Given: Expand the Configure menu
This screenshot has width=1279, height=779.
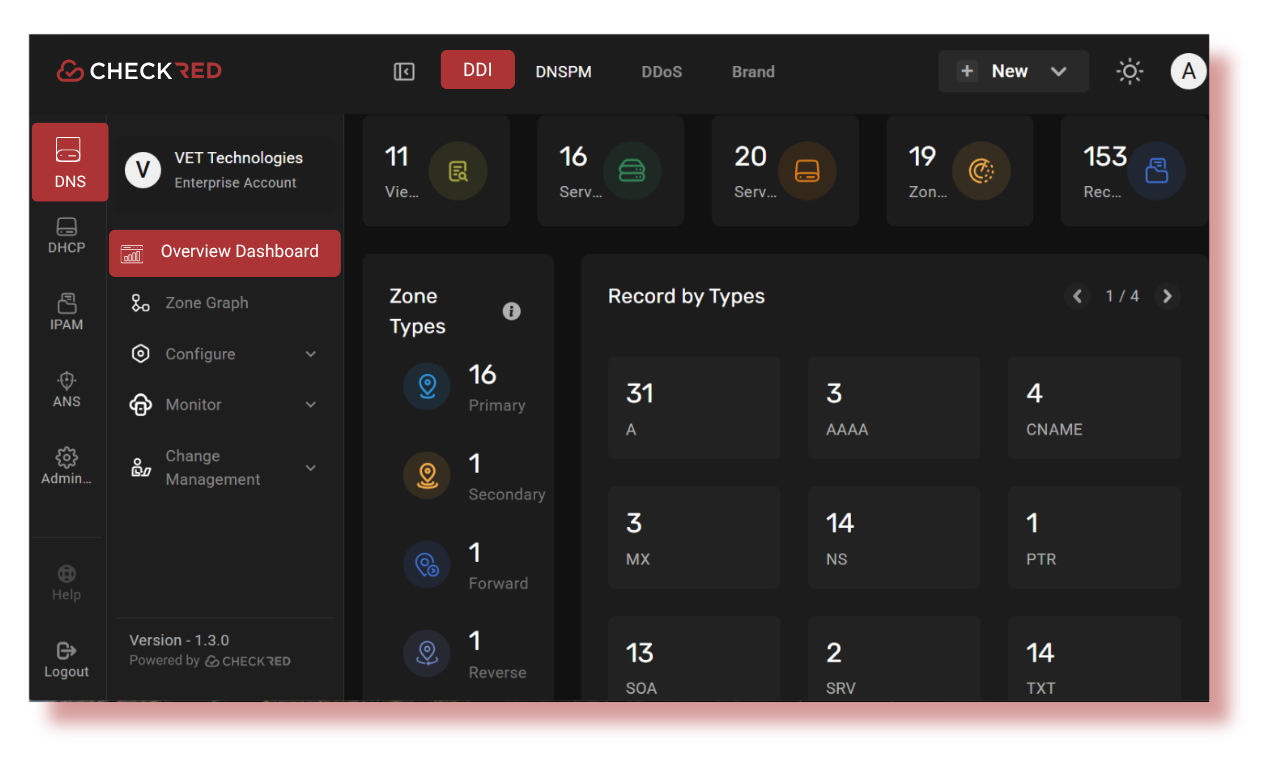Looking at the screenshot, I should [201, 353].
